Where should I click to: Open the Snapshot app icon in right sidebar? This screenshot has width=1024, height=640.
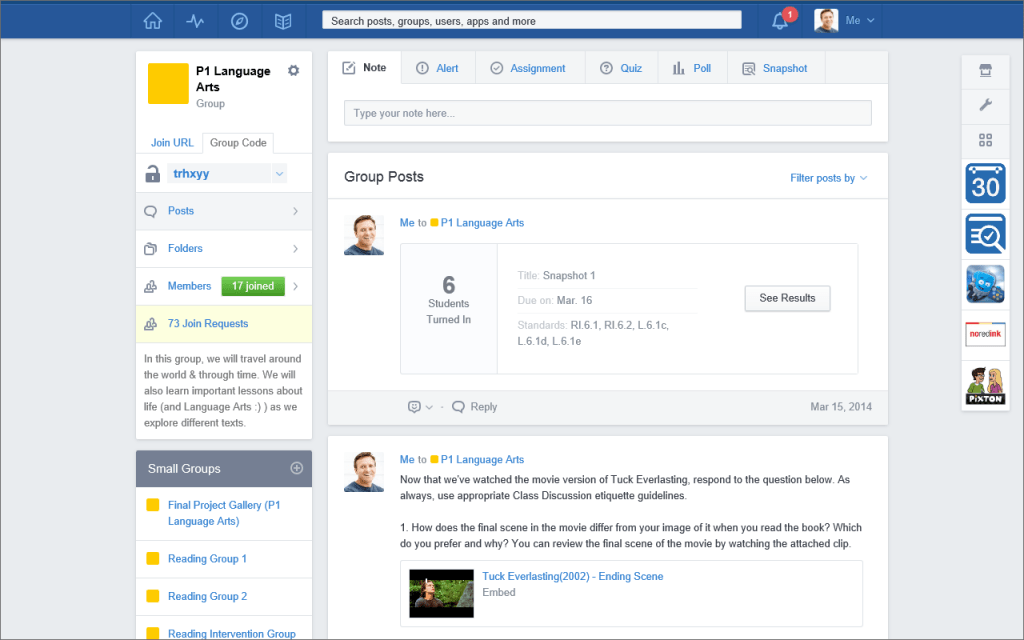(x=985, y=234)
